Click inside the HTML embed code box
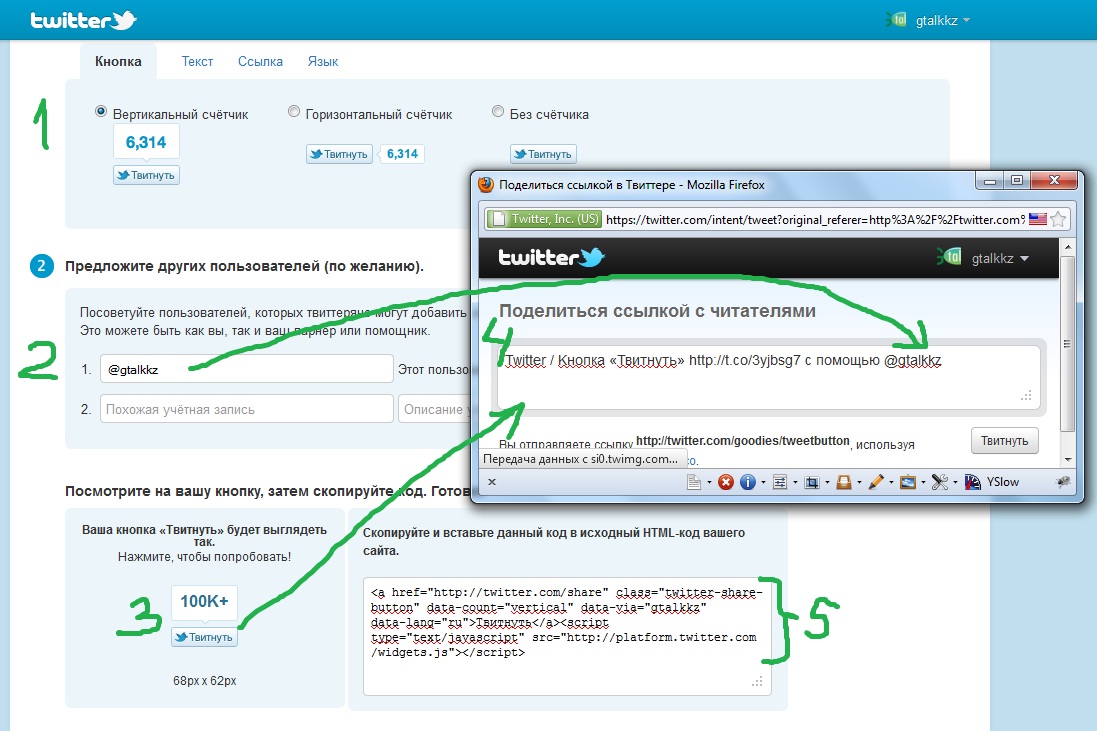Viewport: 1097px width, 731px height. tap(567, 637)
